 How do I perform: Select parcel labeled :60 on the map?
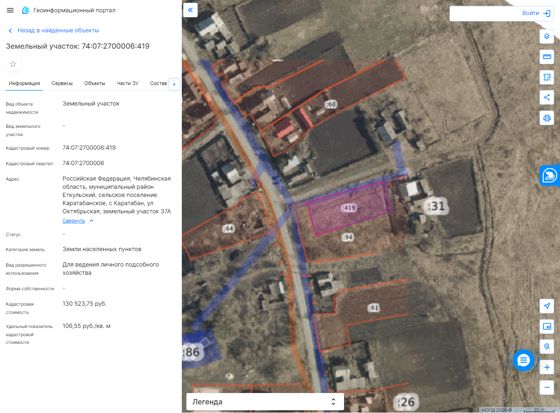331,104
